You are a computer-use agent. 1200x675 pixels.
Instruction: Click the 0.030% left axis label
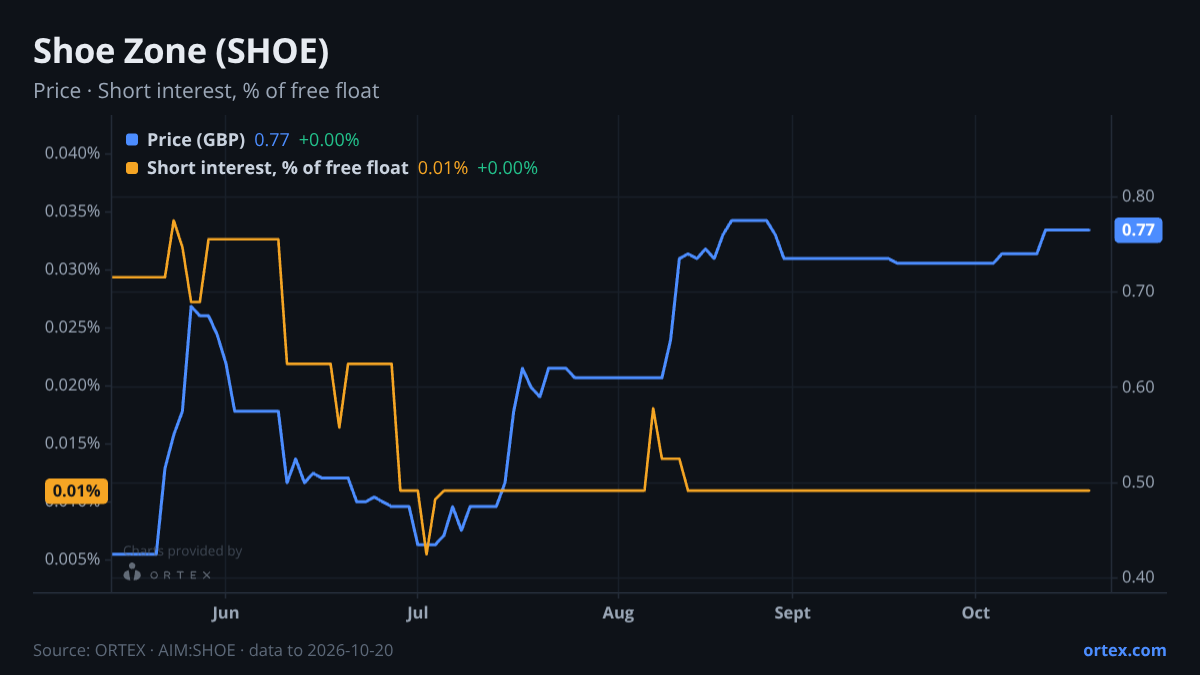pyautogui.click(x=72, y=269)
